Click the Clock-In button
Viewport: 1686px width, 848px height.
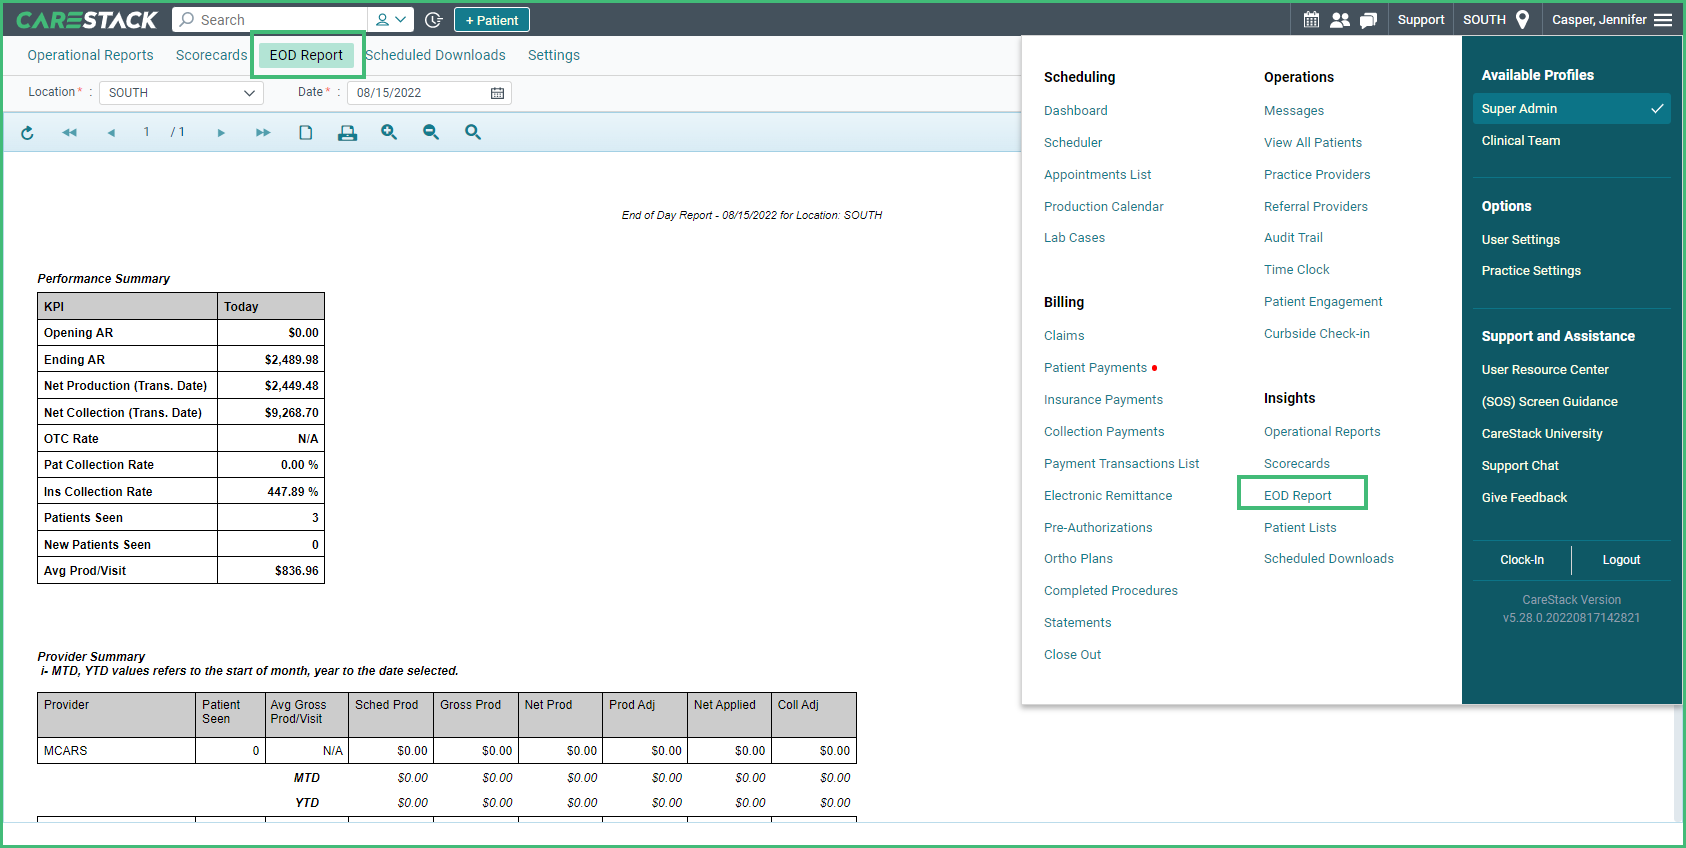pos(1521,560)
